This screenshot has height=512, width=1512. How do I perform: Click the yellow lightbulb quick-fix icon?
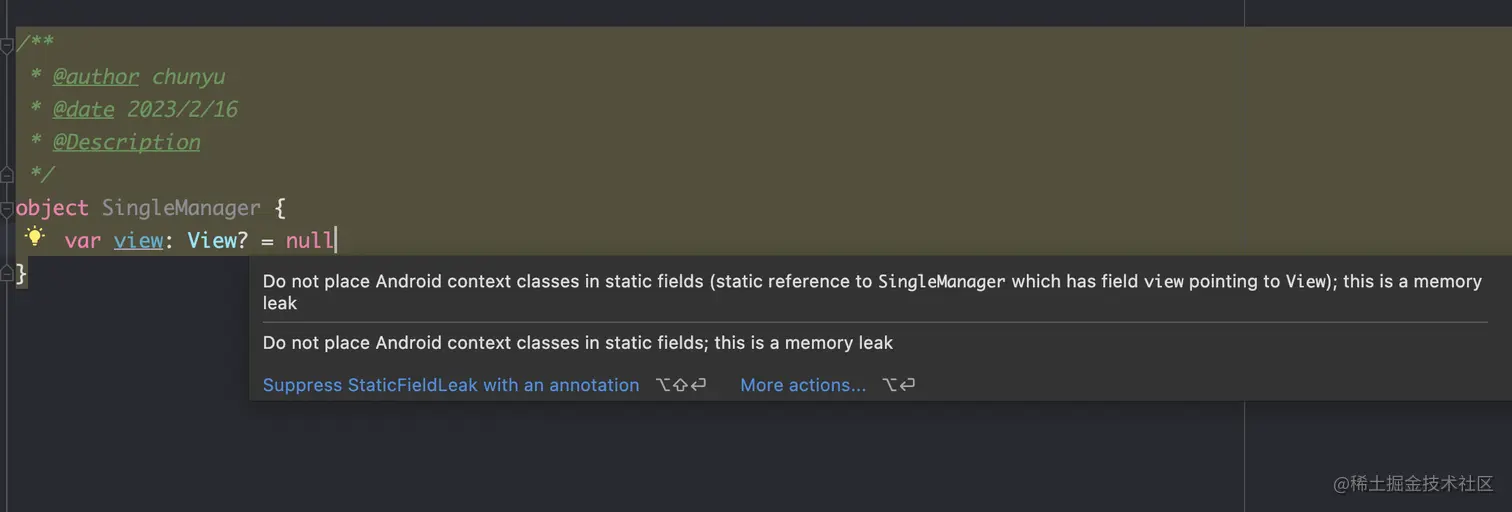click(x=35, y=237)
